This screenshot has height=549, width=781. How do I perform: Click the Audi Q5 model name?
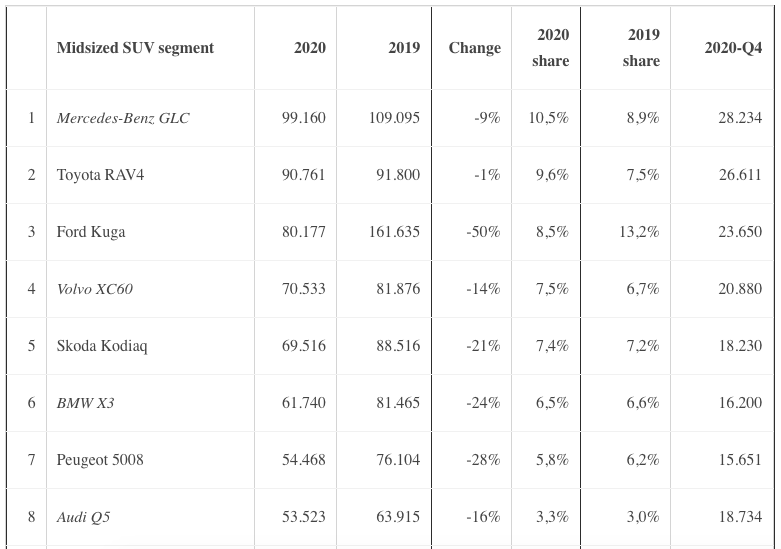click(86, 517)
